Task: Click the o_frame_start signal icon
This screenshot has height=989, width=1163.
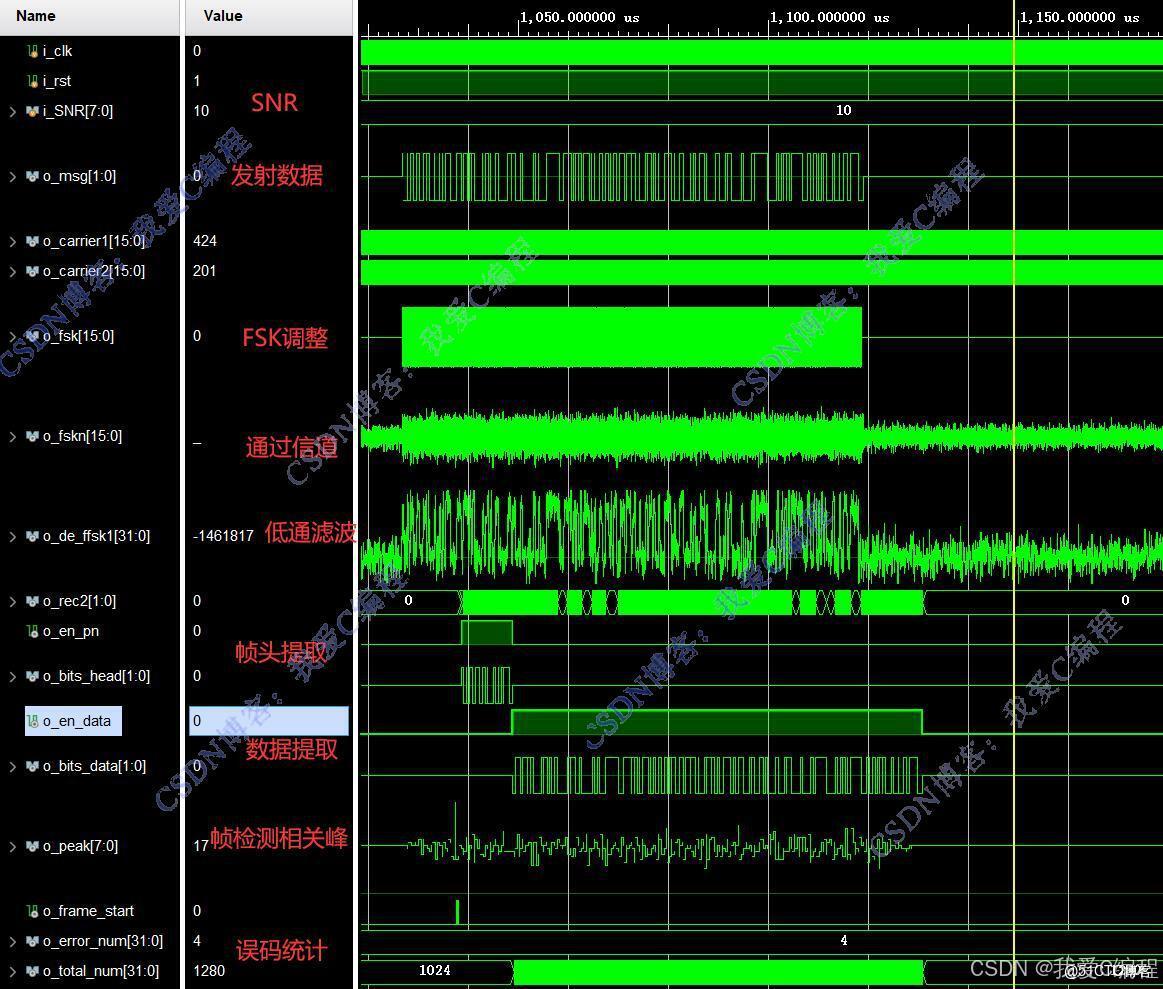Action: [33, 911]
